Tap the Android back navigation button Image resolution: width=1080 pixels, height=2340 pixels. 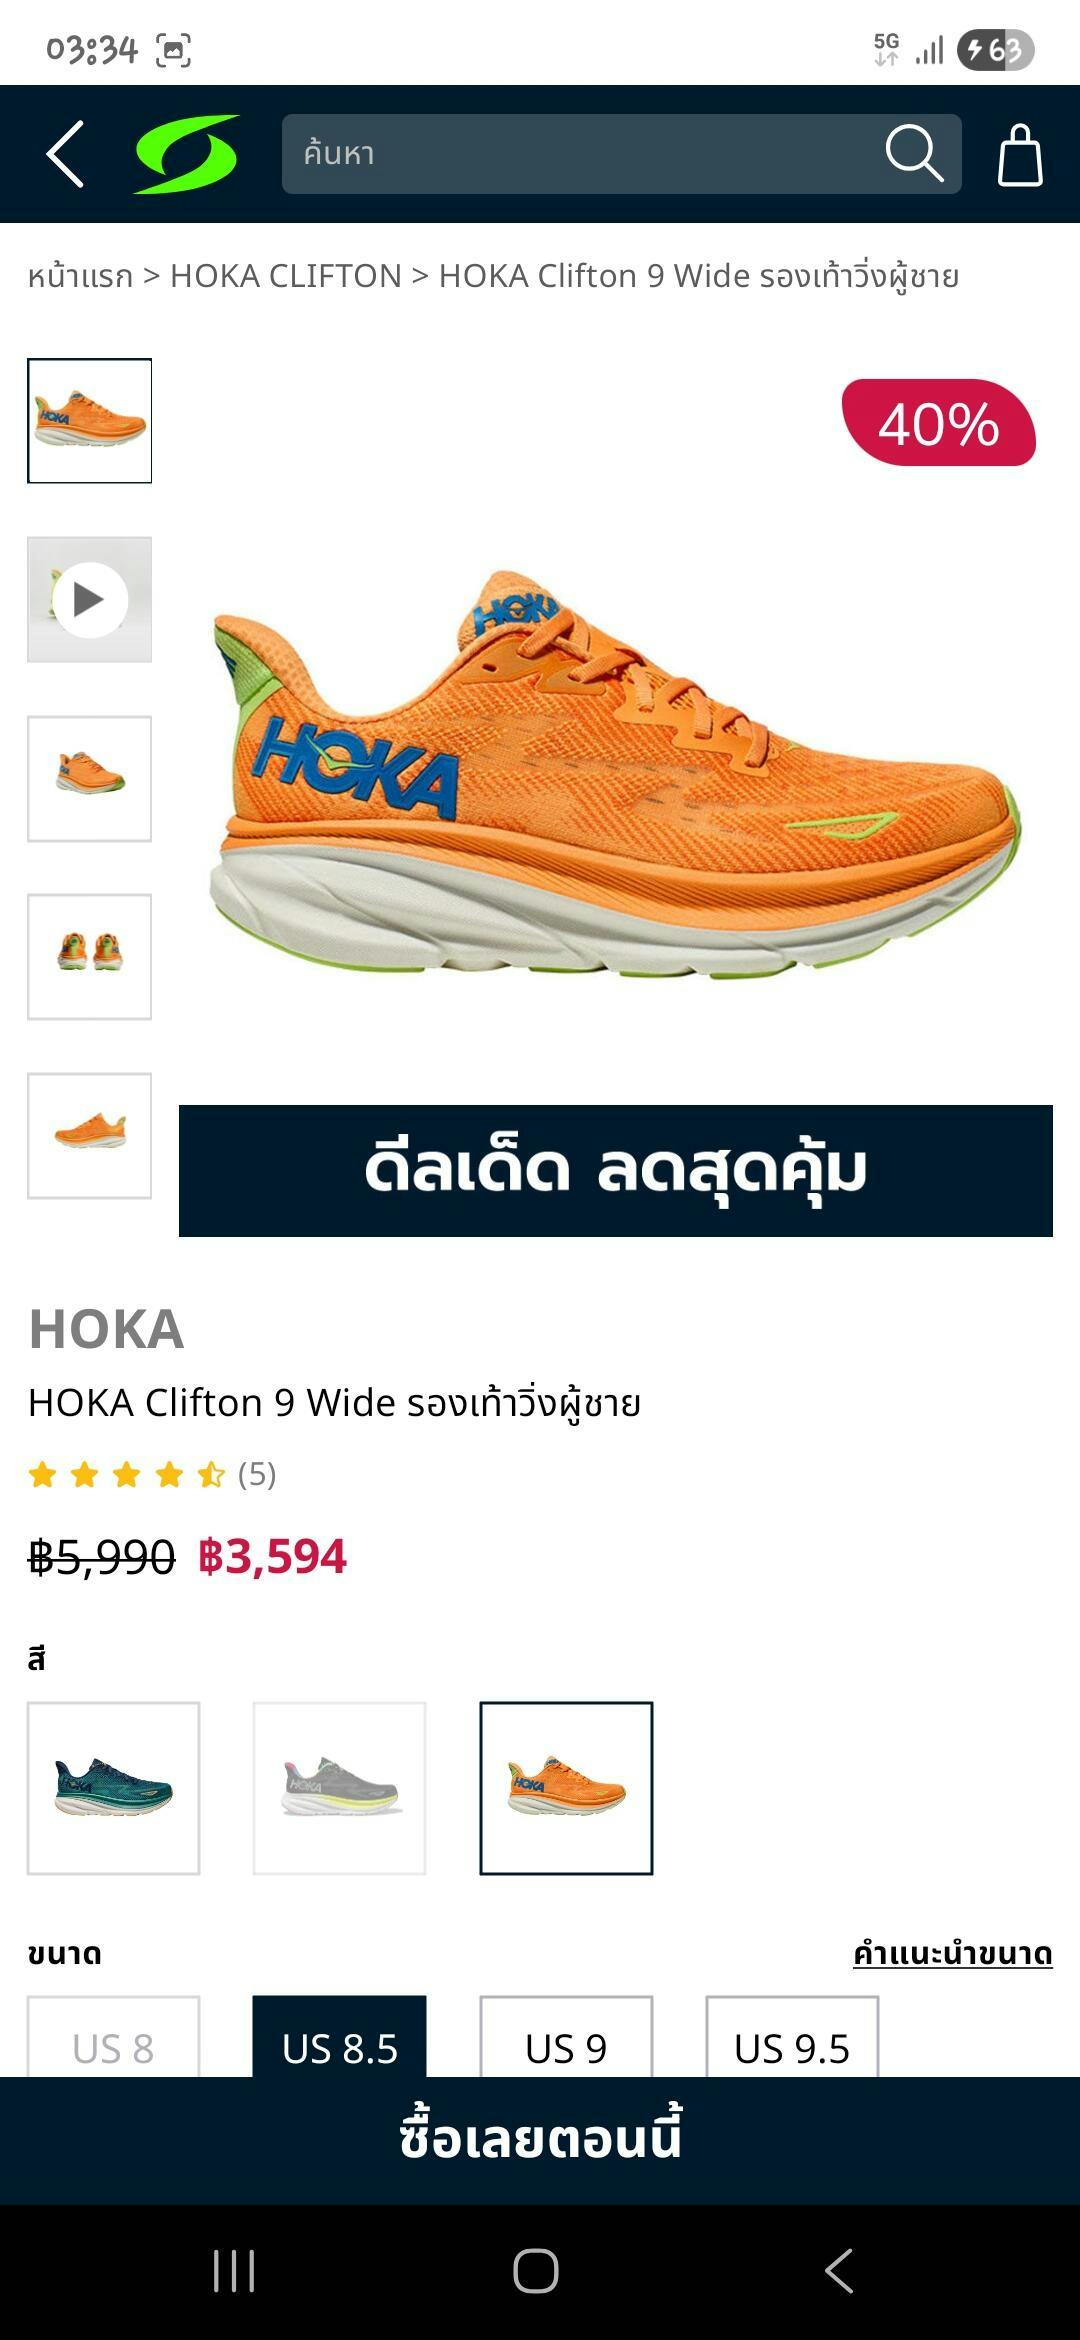pyautogui.click(x=839, y=2271)
